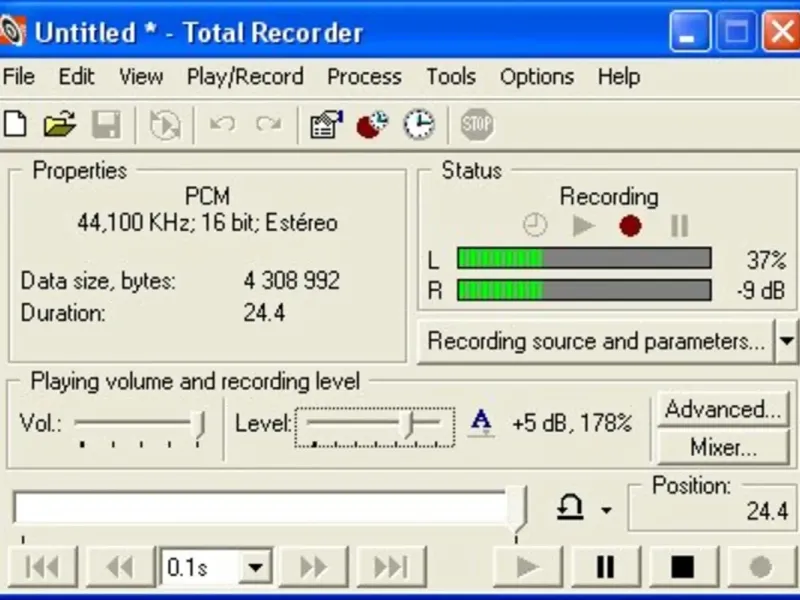Click the PCM format label
800x600 pixels.
tap(207, 196)
